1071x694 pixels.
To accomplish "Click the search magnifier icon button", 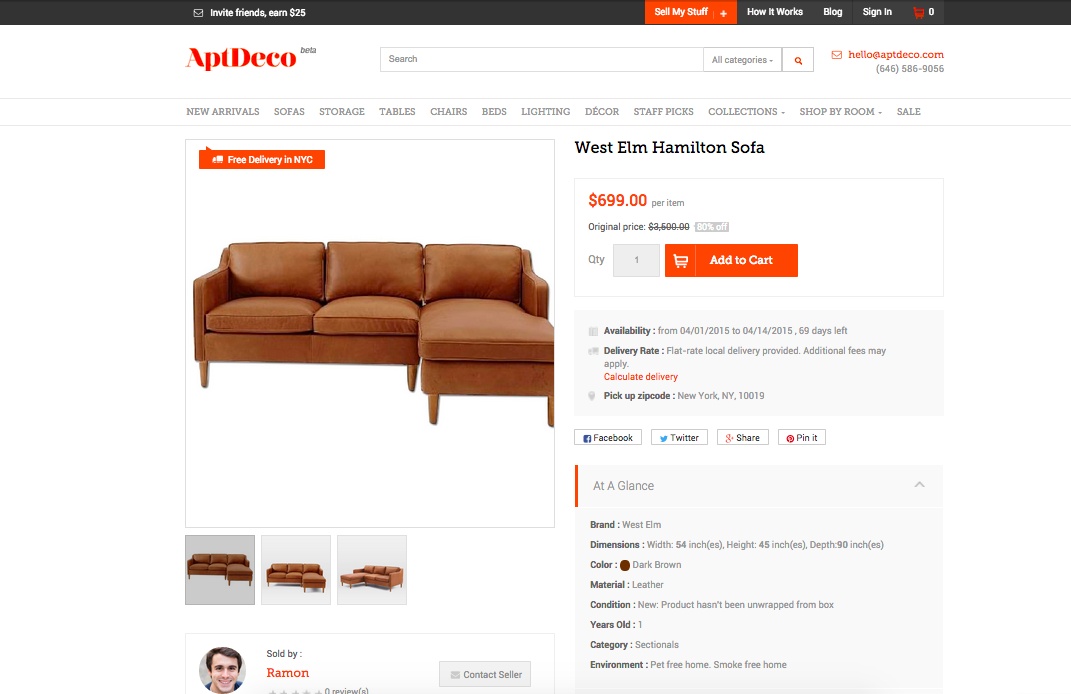I will (x=798, y=60).
